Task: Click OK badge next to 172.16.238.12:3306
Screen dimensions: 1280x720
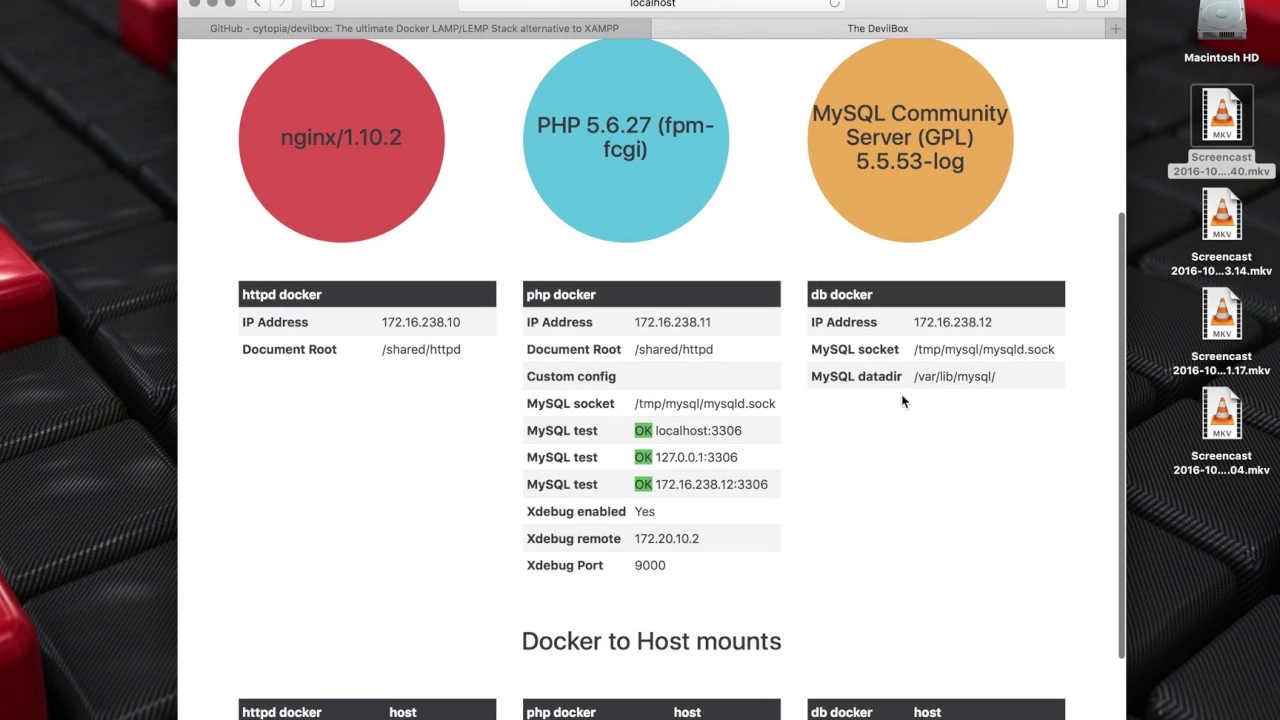Action: pyautogui.click(x=643, y=484)
